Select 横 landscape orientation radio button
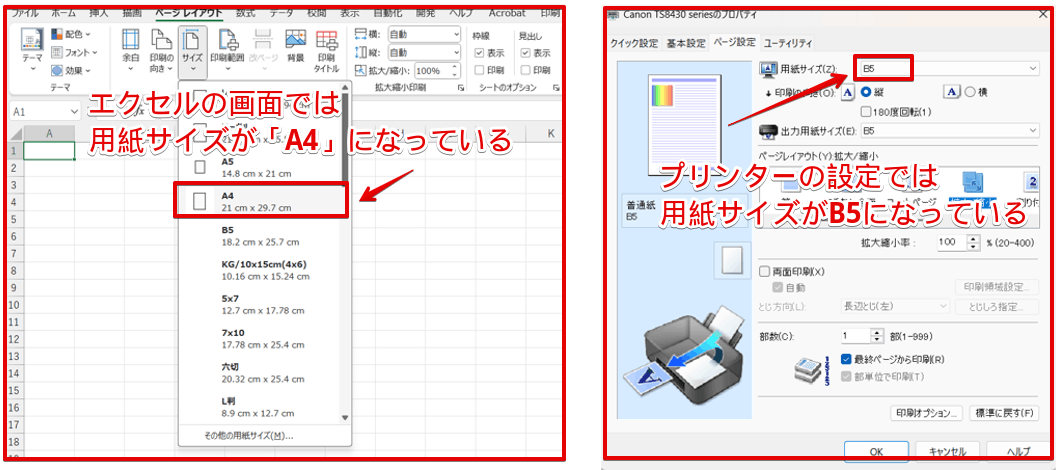This screenshot has height=470, width=1059. (969, 93)
